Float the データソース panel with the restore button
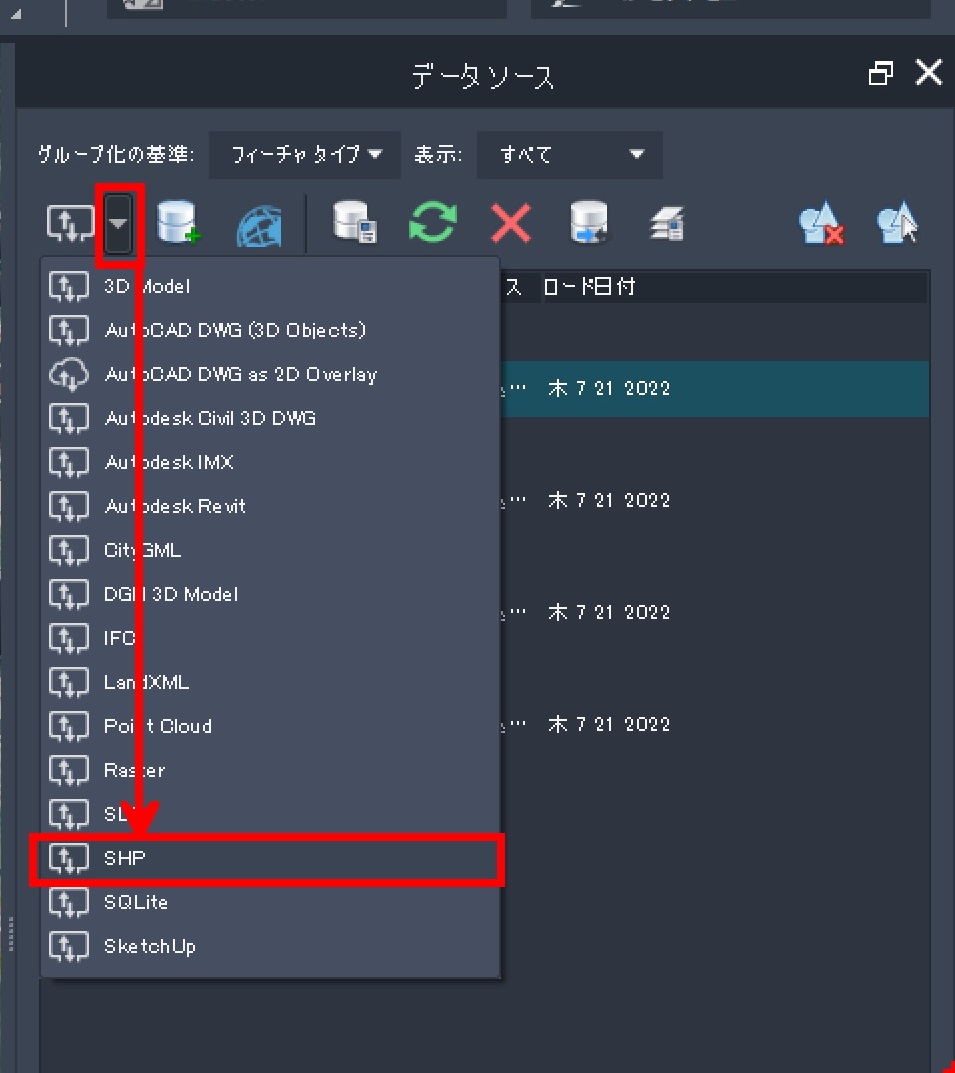This screenshot has width=955, height=1073. [880, 73]
